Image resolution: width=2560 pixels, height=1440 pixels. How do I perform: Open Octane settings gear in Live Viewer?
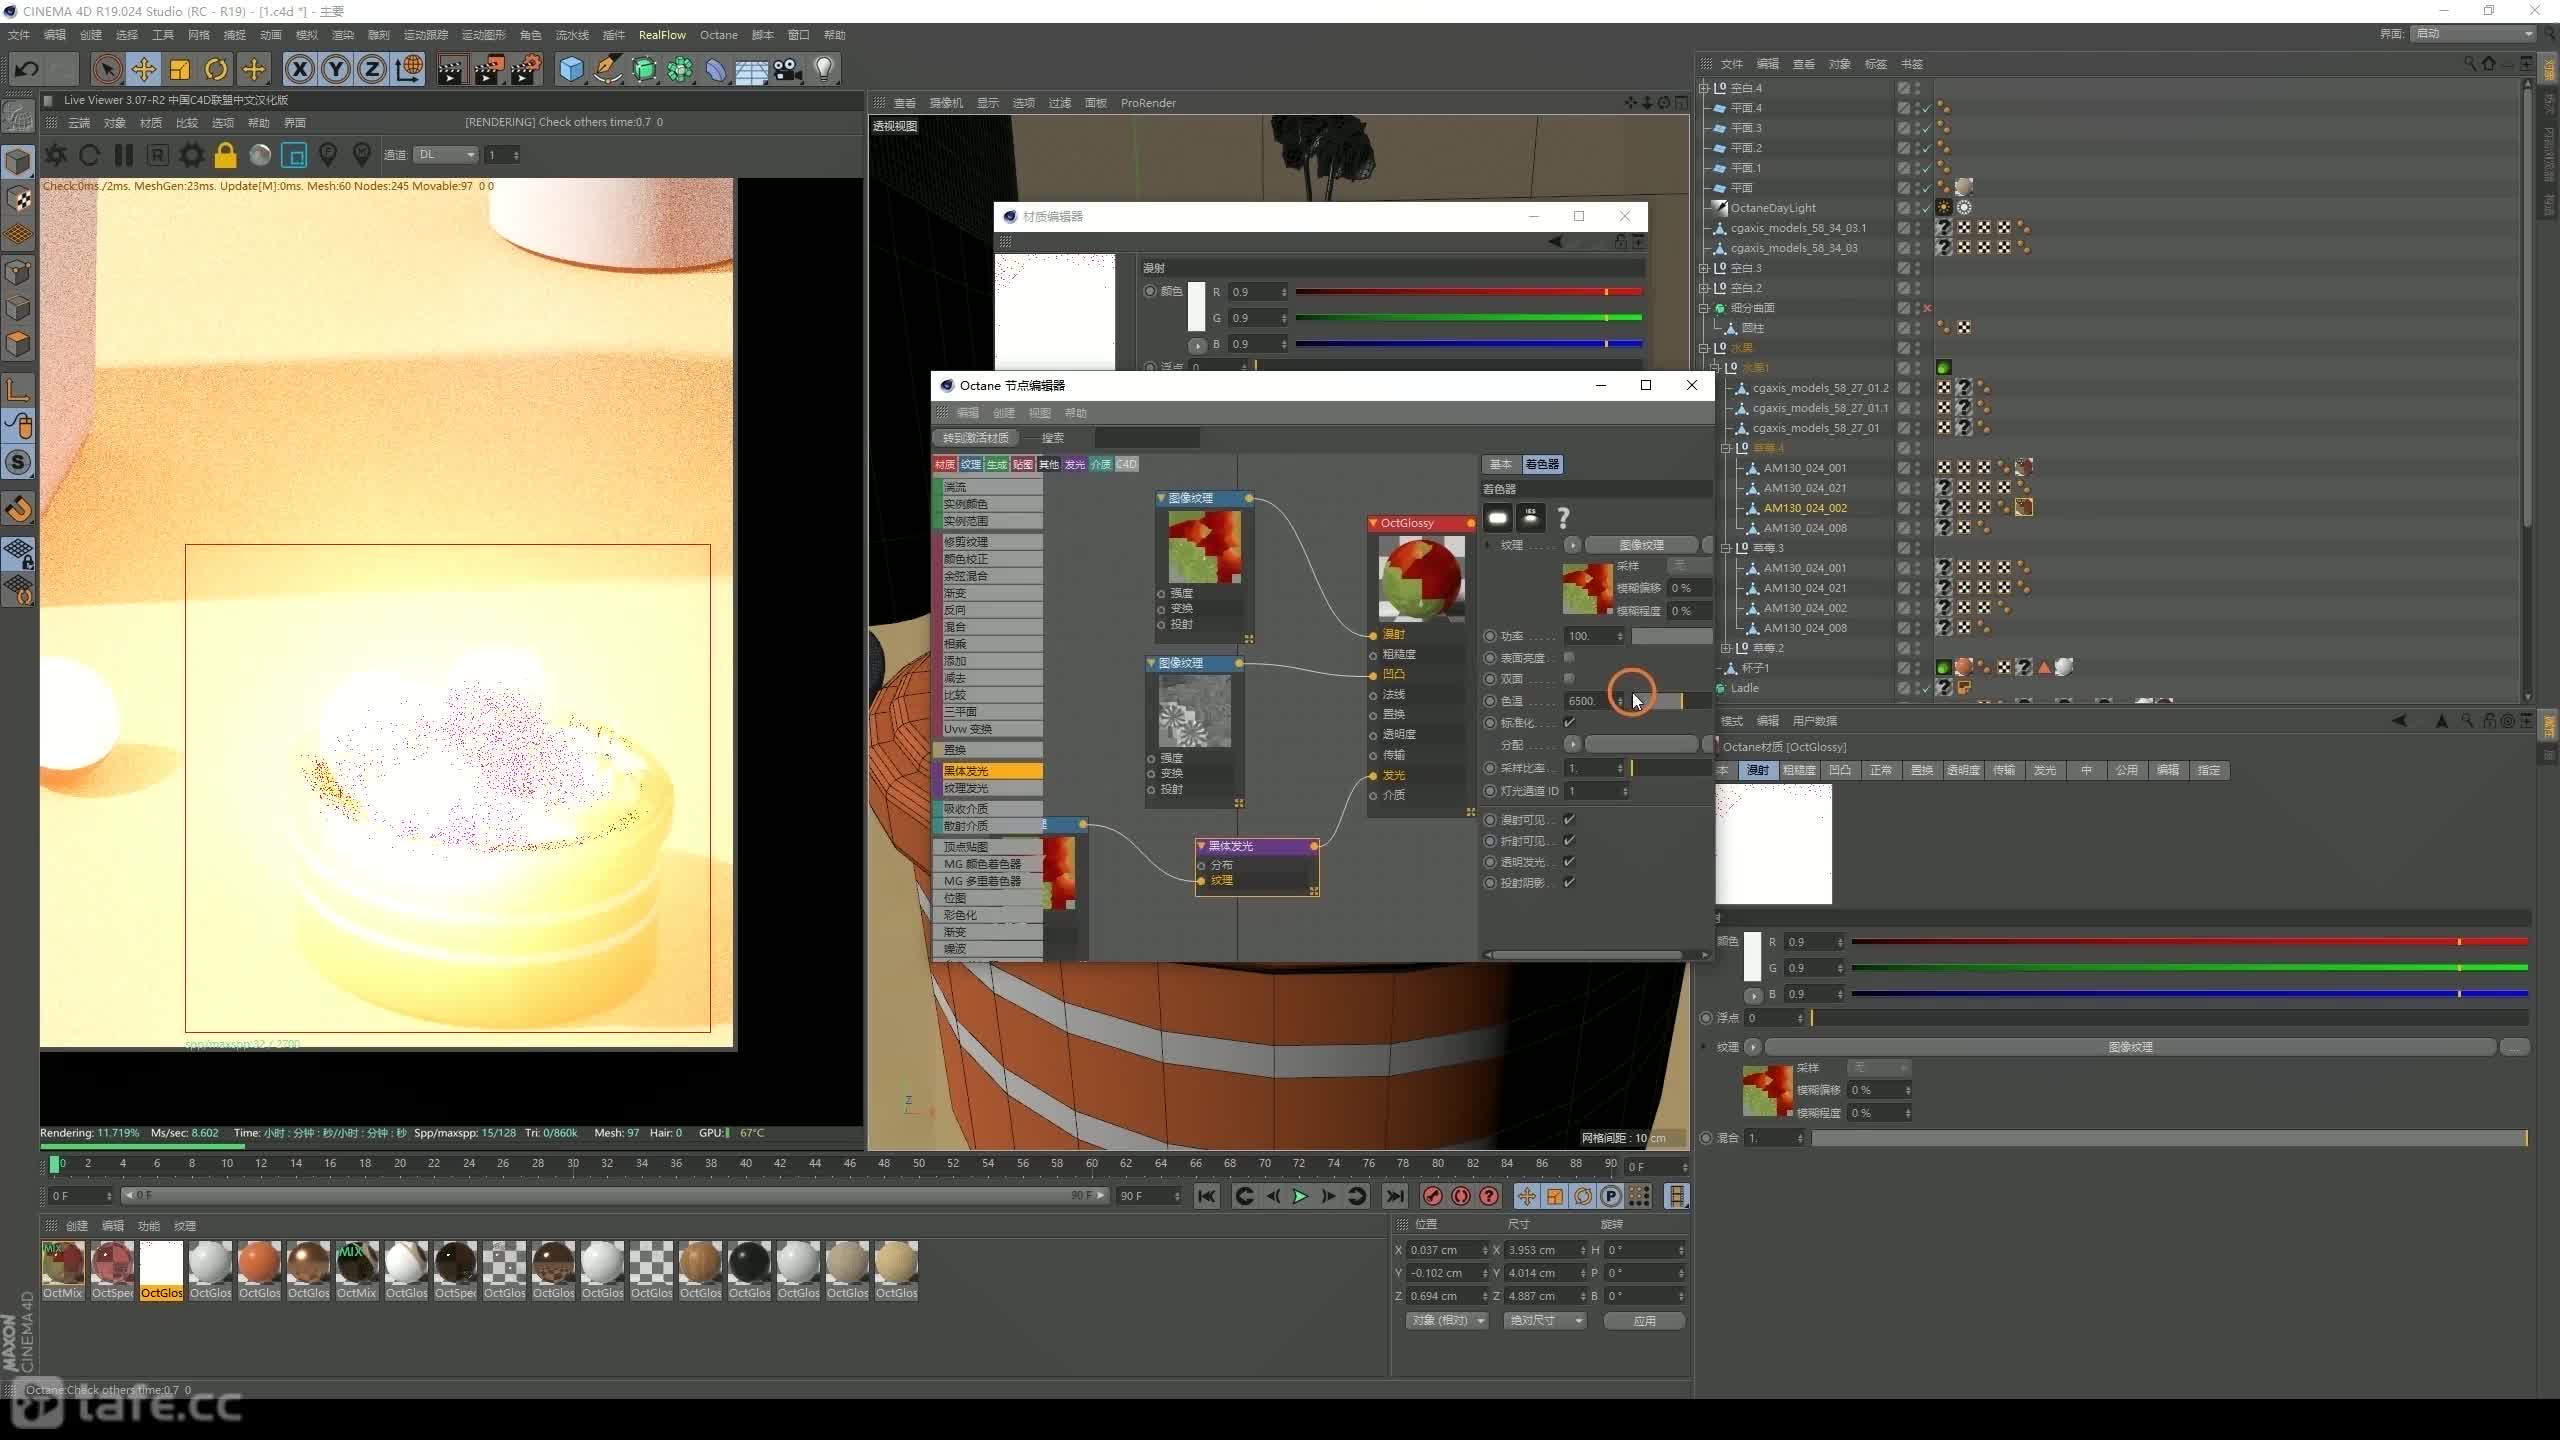(191, 155)
